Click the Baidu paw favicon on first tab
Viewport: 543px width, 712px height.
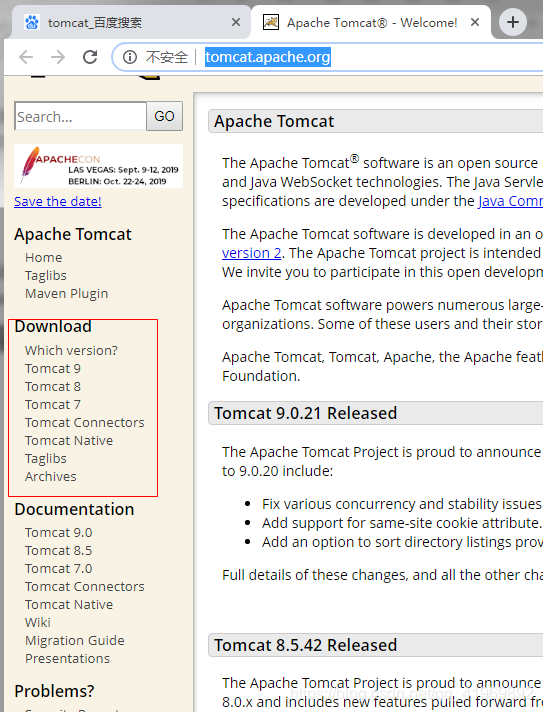(32, 22)
